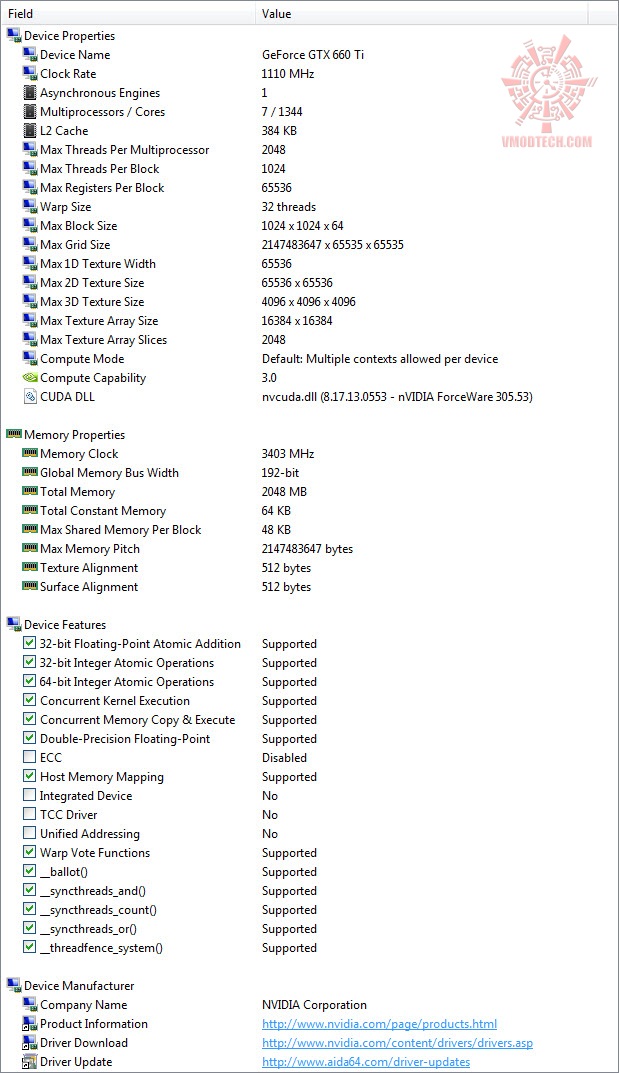This screenshot has width=619, height=1073.
Task: Click the Clock Rate monitor icon
Action: (x=29, y=73)
